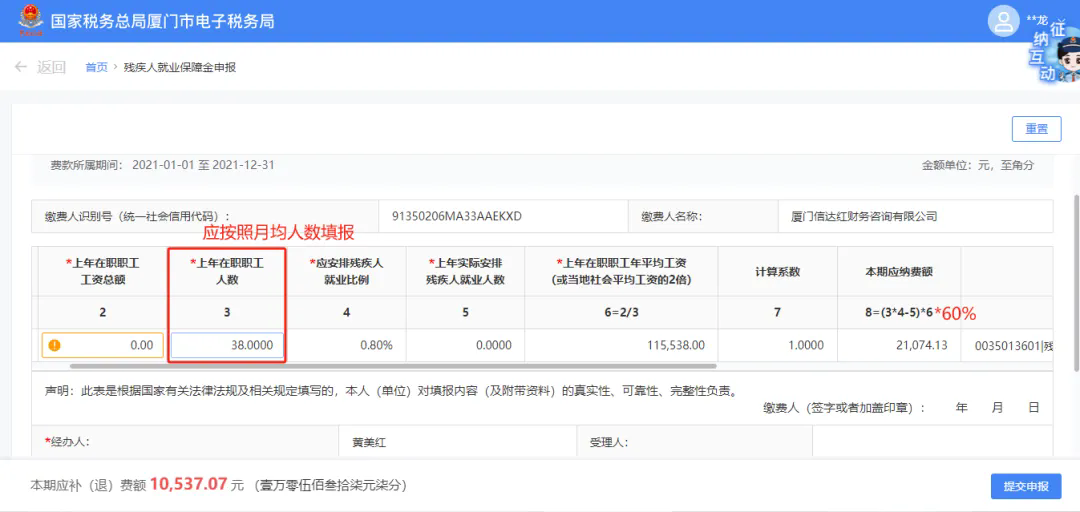The height and width of the screenshot is (512, 1080).
Task: Click the breadcrumb chevron separator
Action: point(116,67)
